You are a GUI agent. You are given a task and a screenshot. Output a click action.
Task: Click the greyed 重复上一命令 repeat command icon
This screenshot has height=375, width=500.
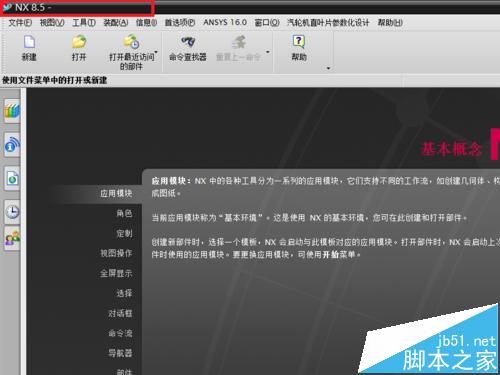pyautogui.click(x=238, y=42)
